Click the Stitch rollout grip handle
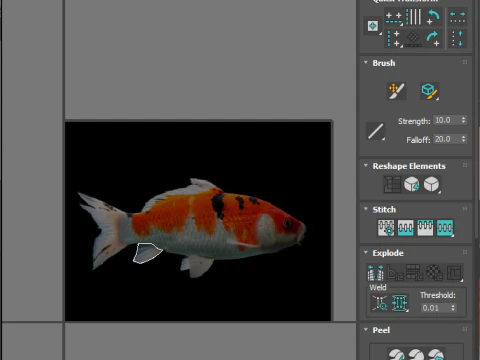480x360 pixels. pos(465,209)
